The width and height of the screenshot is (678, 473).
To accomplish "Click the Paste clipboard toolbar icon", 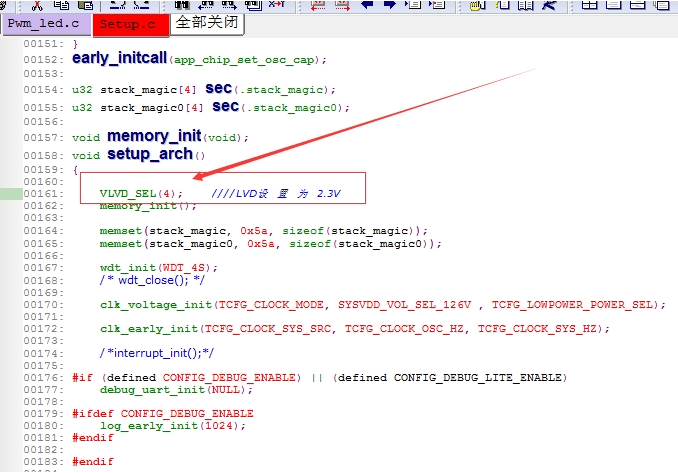I will point(85,5).
